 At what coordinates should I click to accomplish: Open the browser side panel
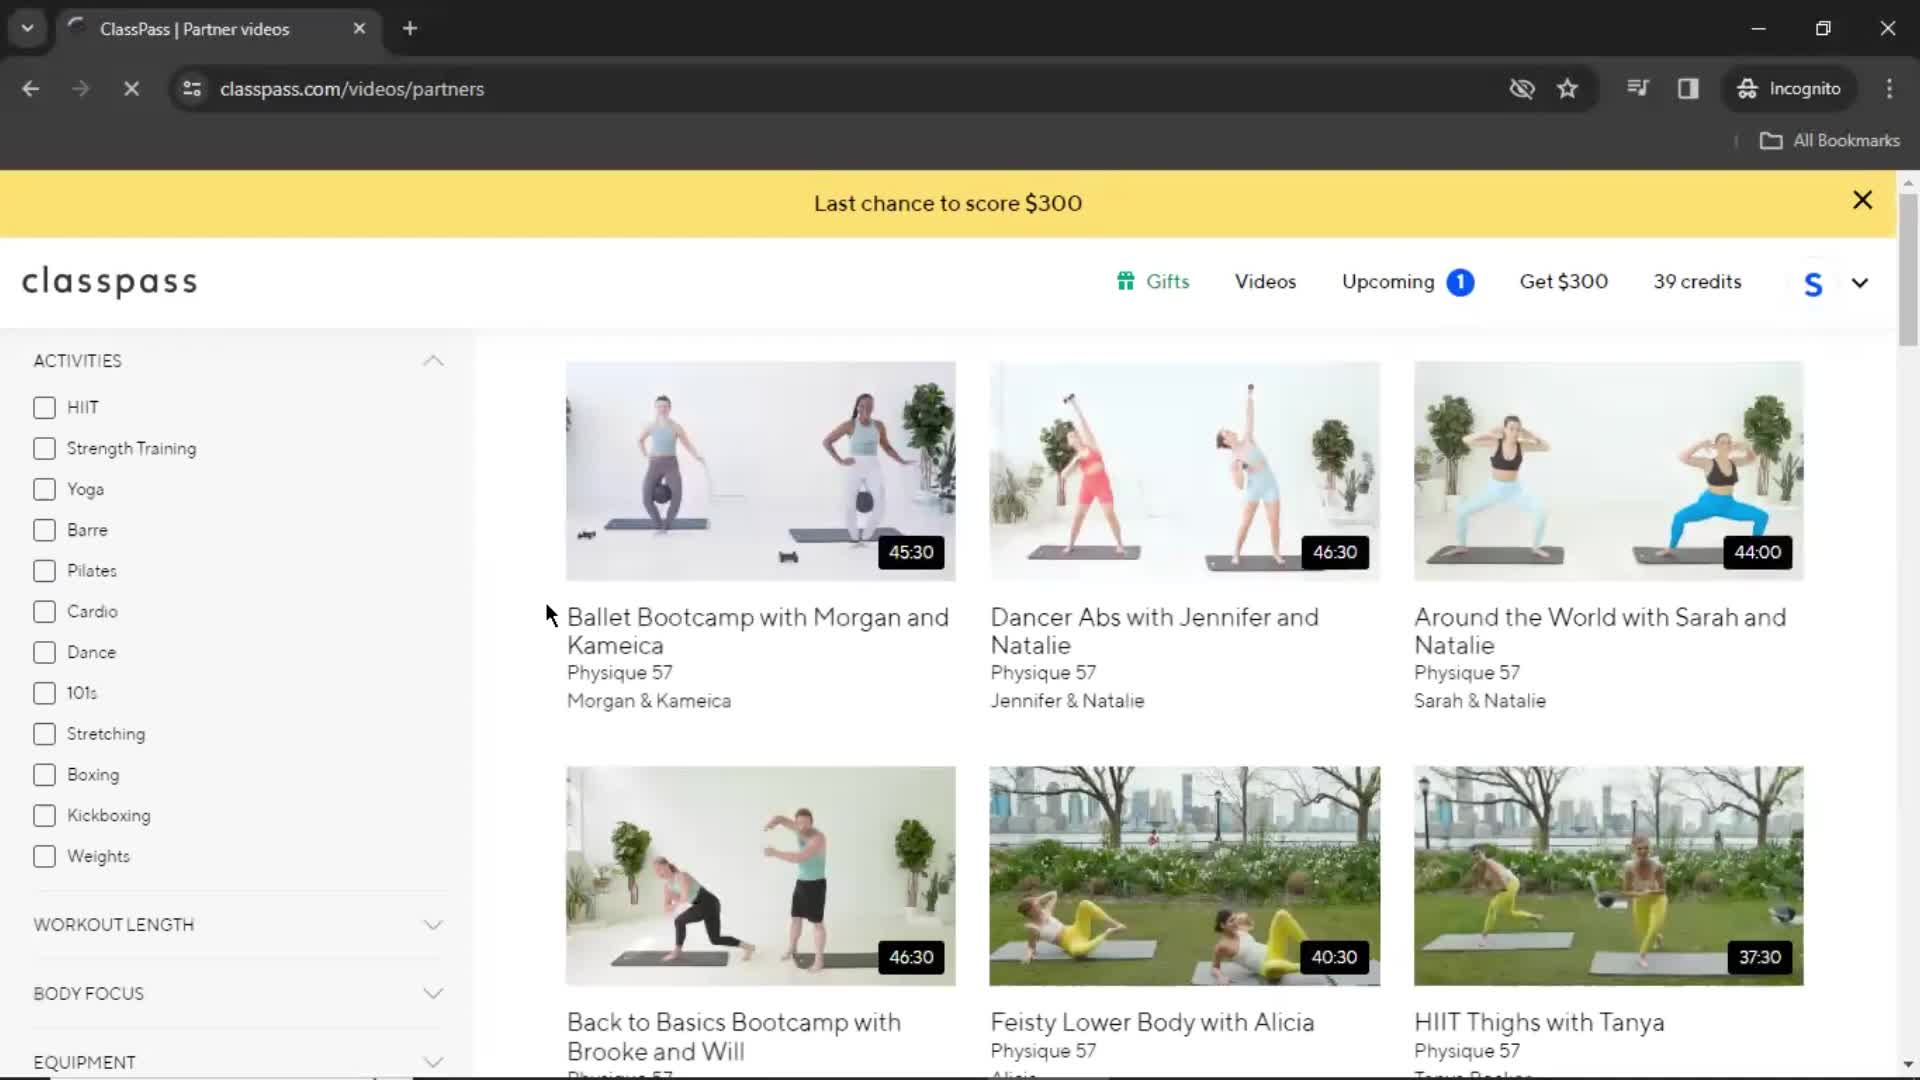[x=1688, y=89]
